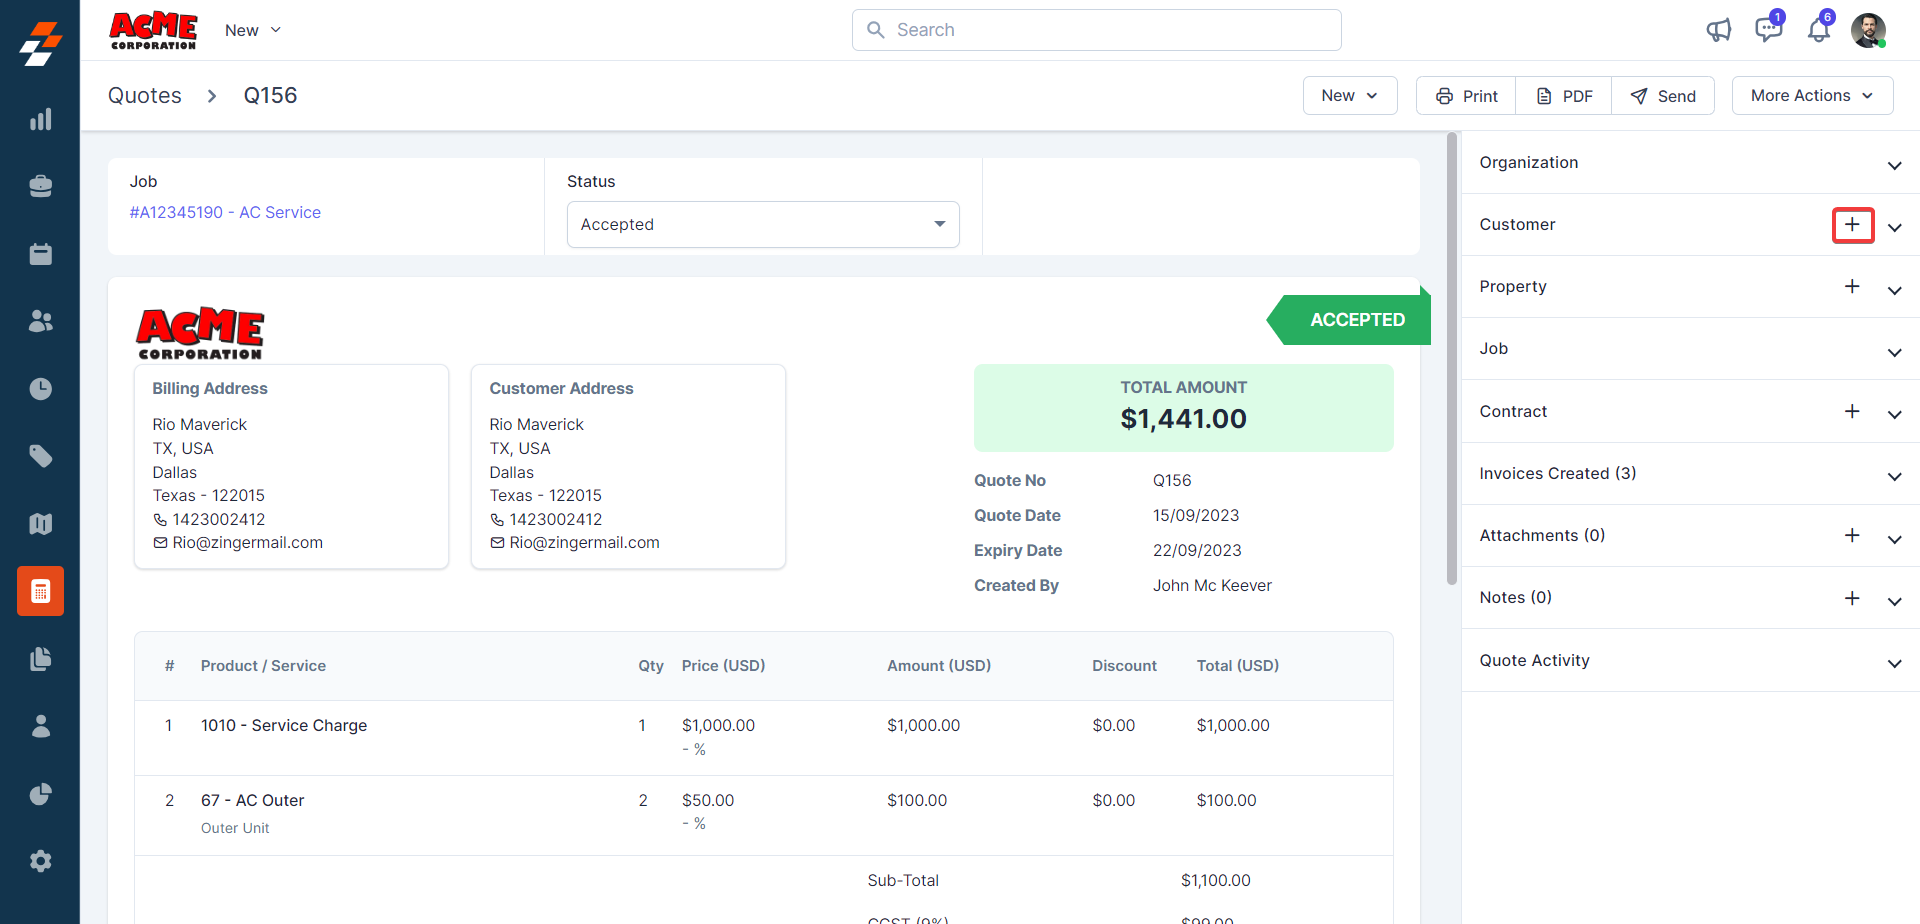Open the job link #A12345190 - AC Service

pyautogui.click(x=225, y=212)
